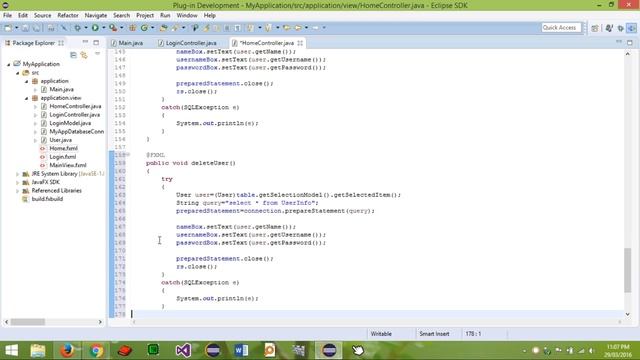The image size is (640, 360).
Task: Select HomeController.java in Package Explorer
Action: 75,106
